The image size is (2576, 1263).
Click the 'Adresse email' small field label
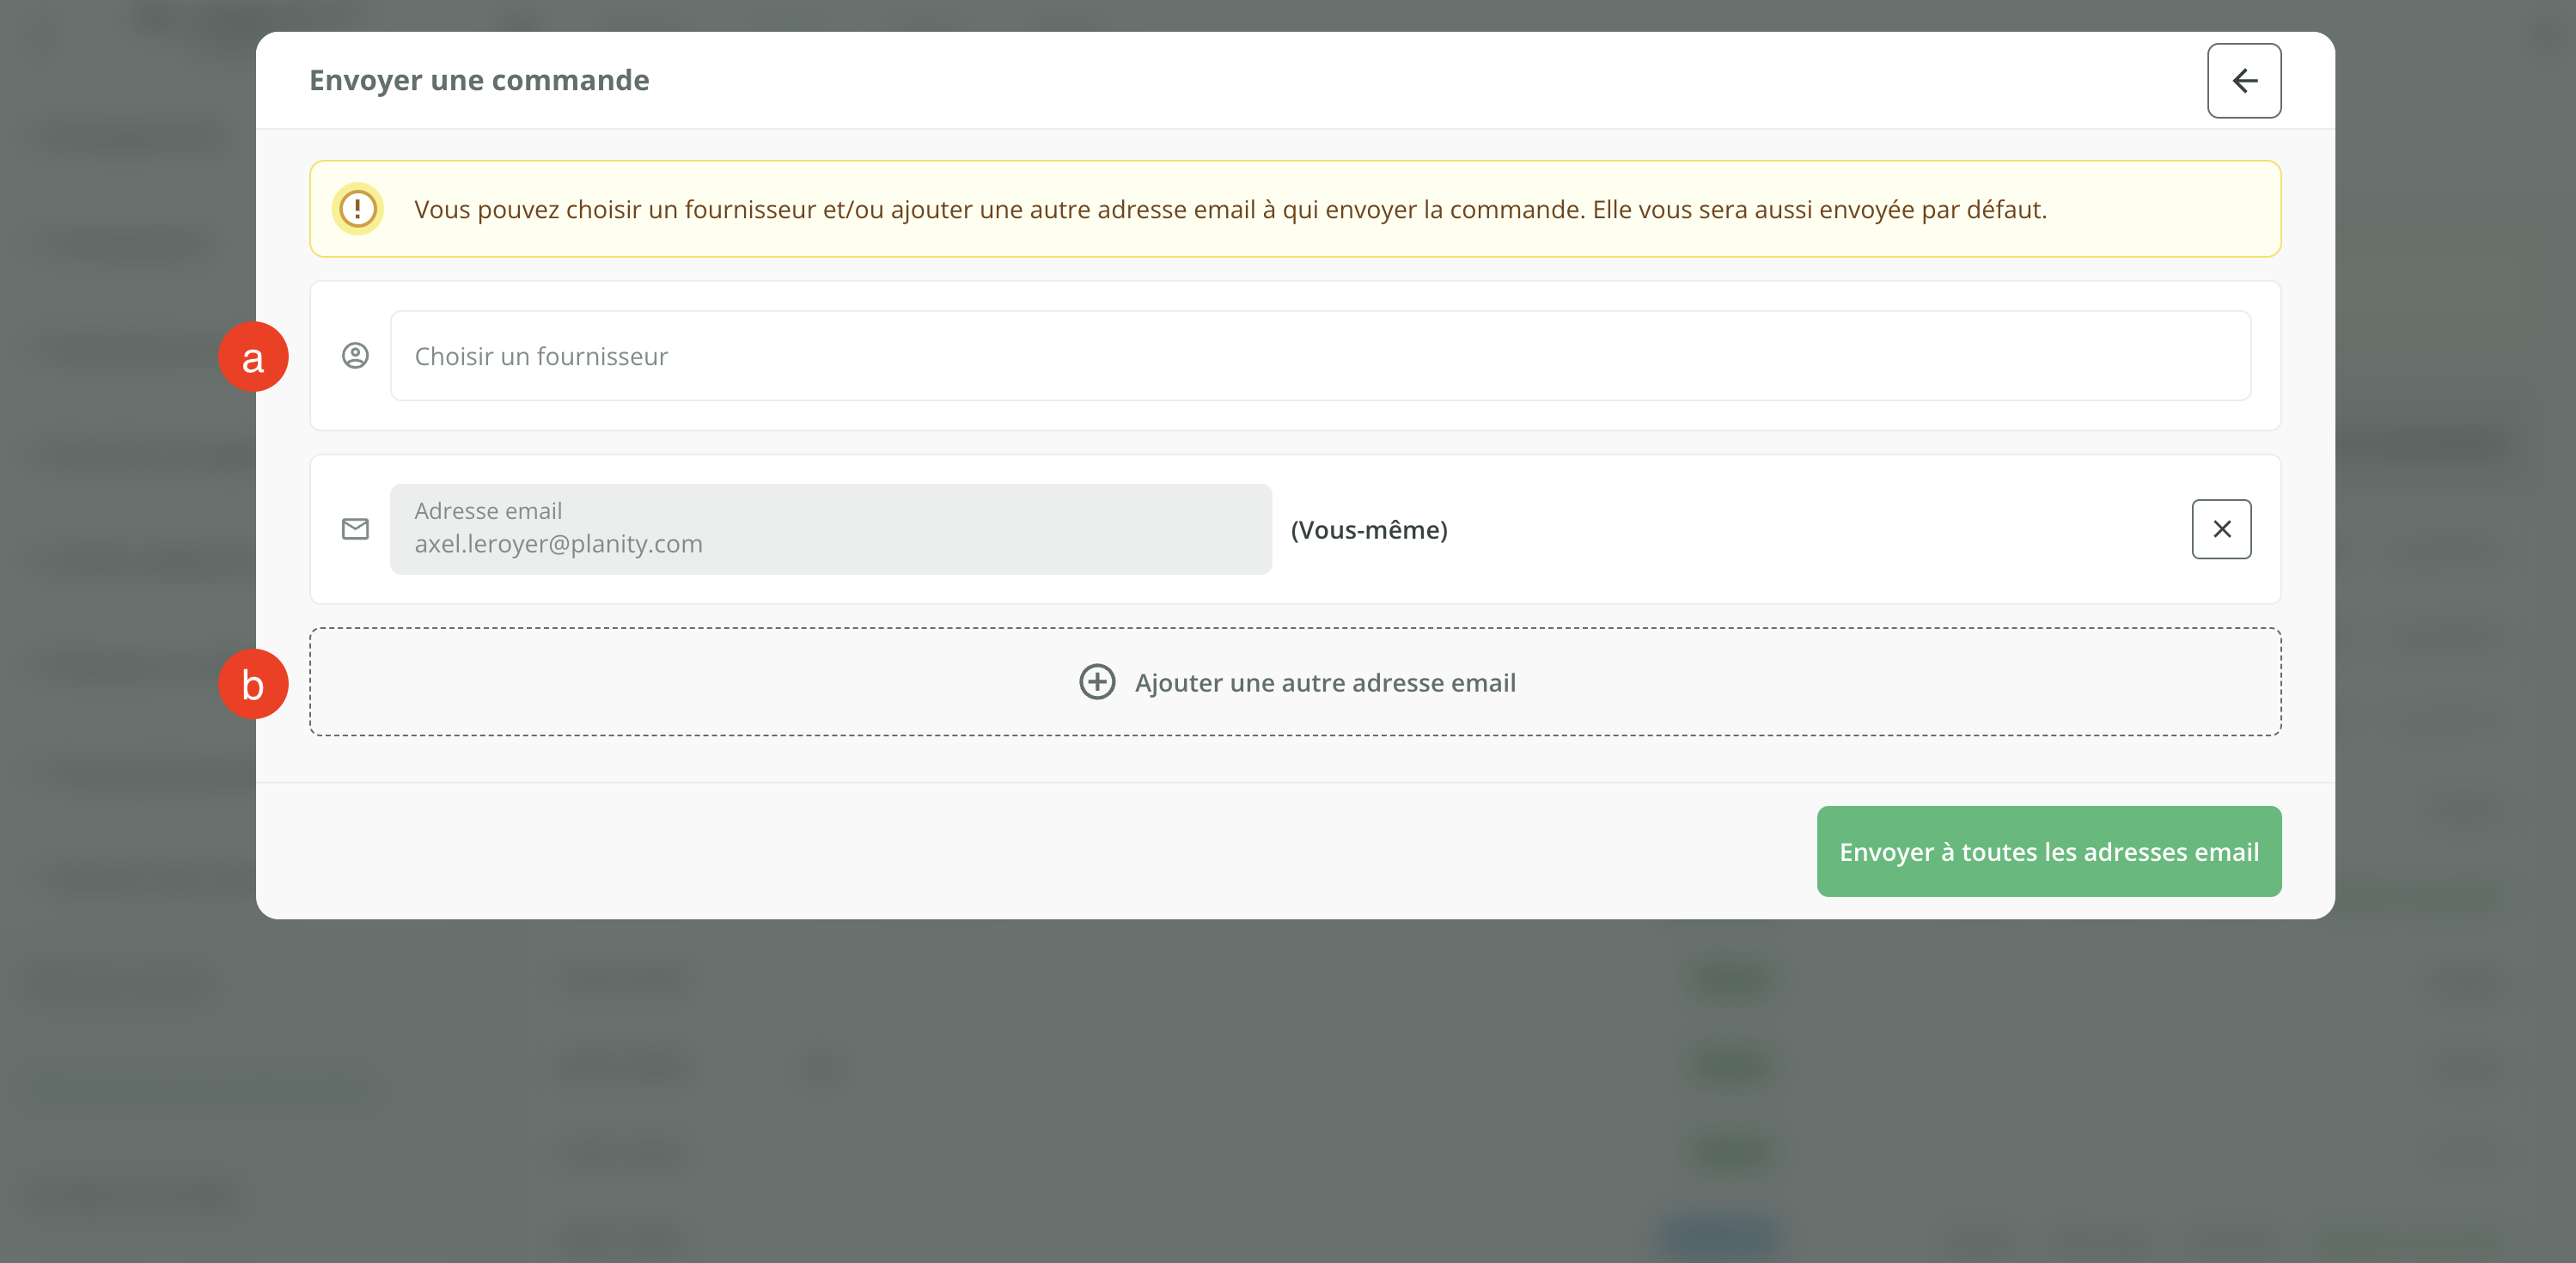pos(488,511)
